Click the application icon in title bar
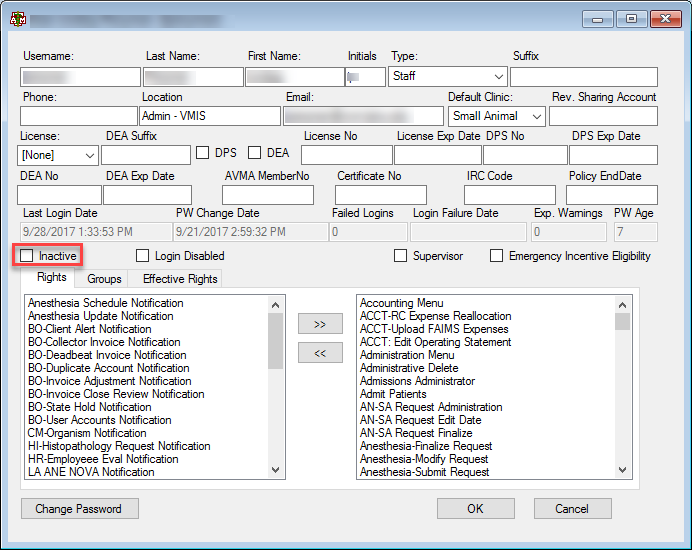Image resolution: width=692 pixels, height=550 pixels. 18,19
